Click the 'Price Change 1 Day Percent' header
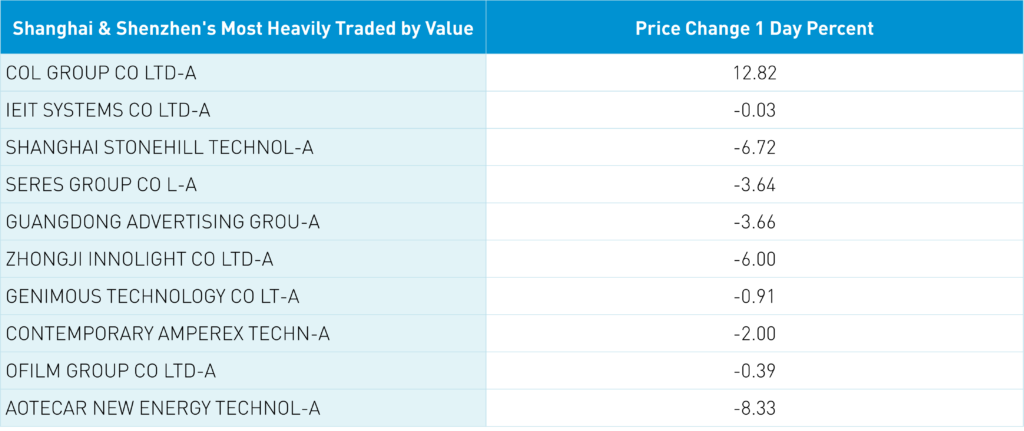This screenshot has height=431, width=1024. tap(754, 28)
